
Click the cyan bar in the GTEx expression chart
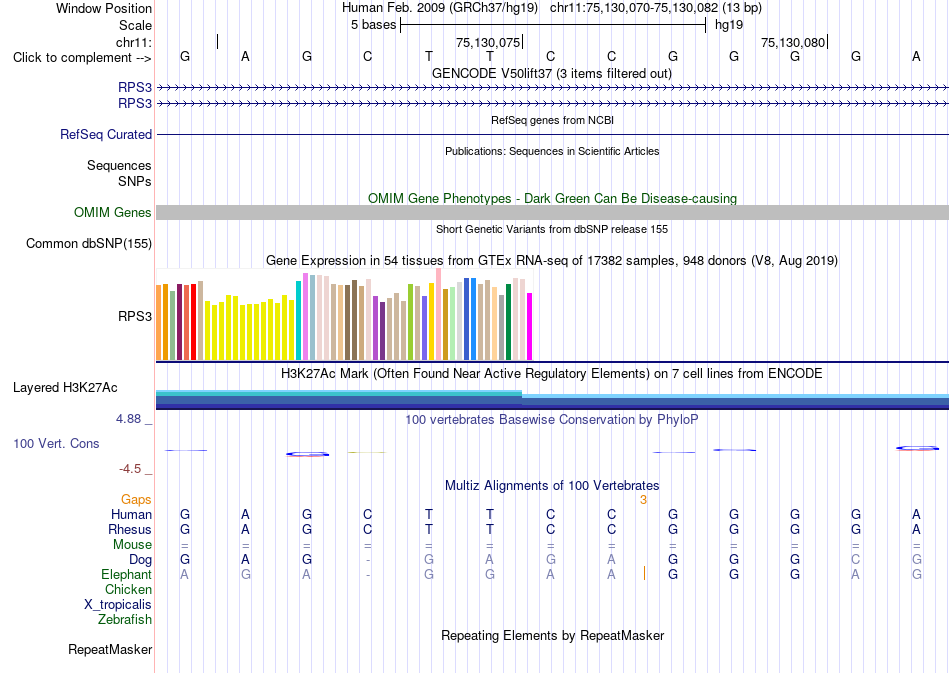click(299, 320)
